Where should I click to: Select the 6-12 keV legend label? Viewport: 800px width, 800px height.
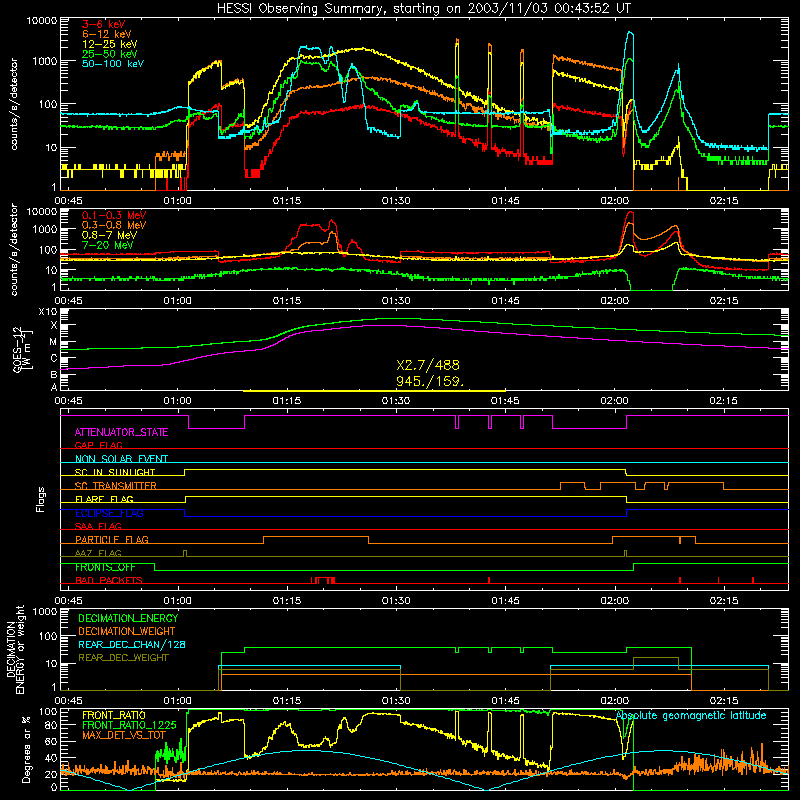tap(106, 34)
